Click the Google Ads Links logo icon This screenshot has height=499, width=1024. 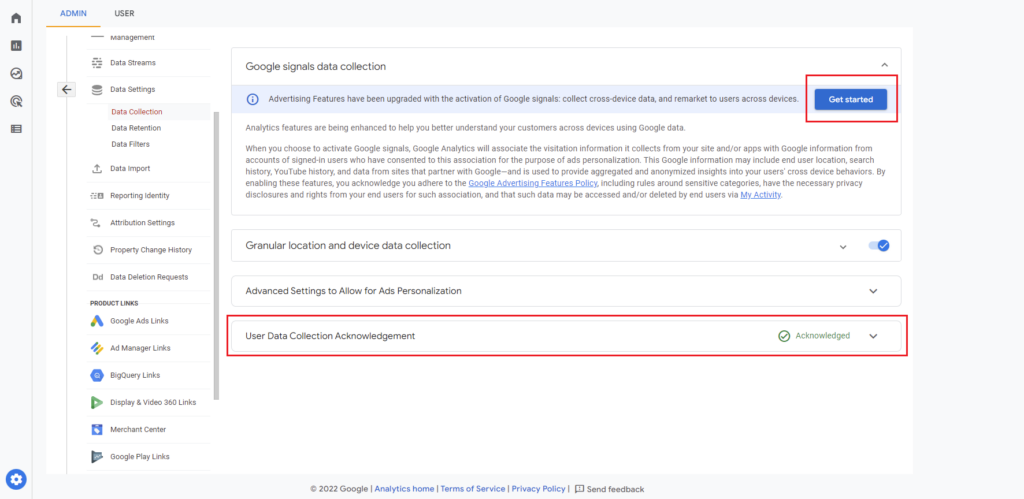[97, 321]
